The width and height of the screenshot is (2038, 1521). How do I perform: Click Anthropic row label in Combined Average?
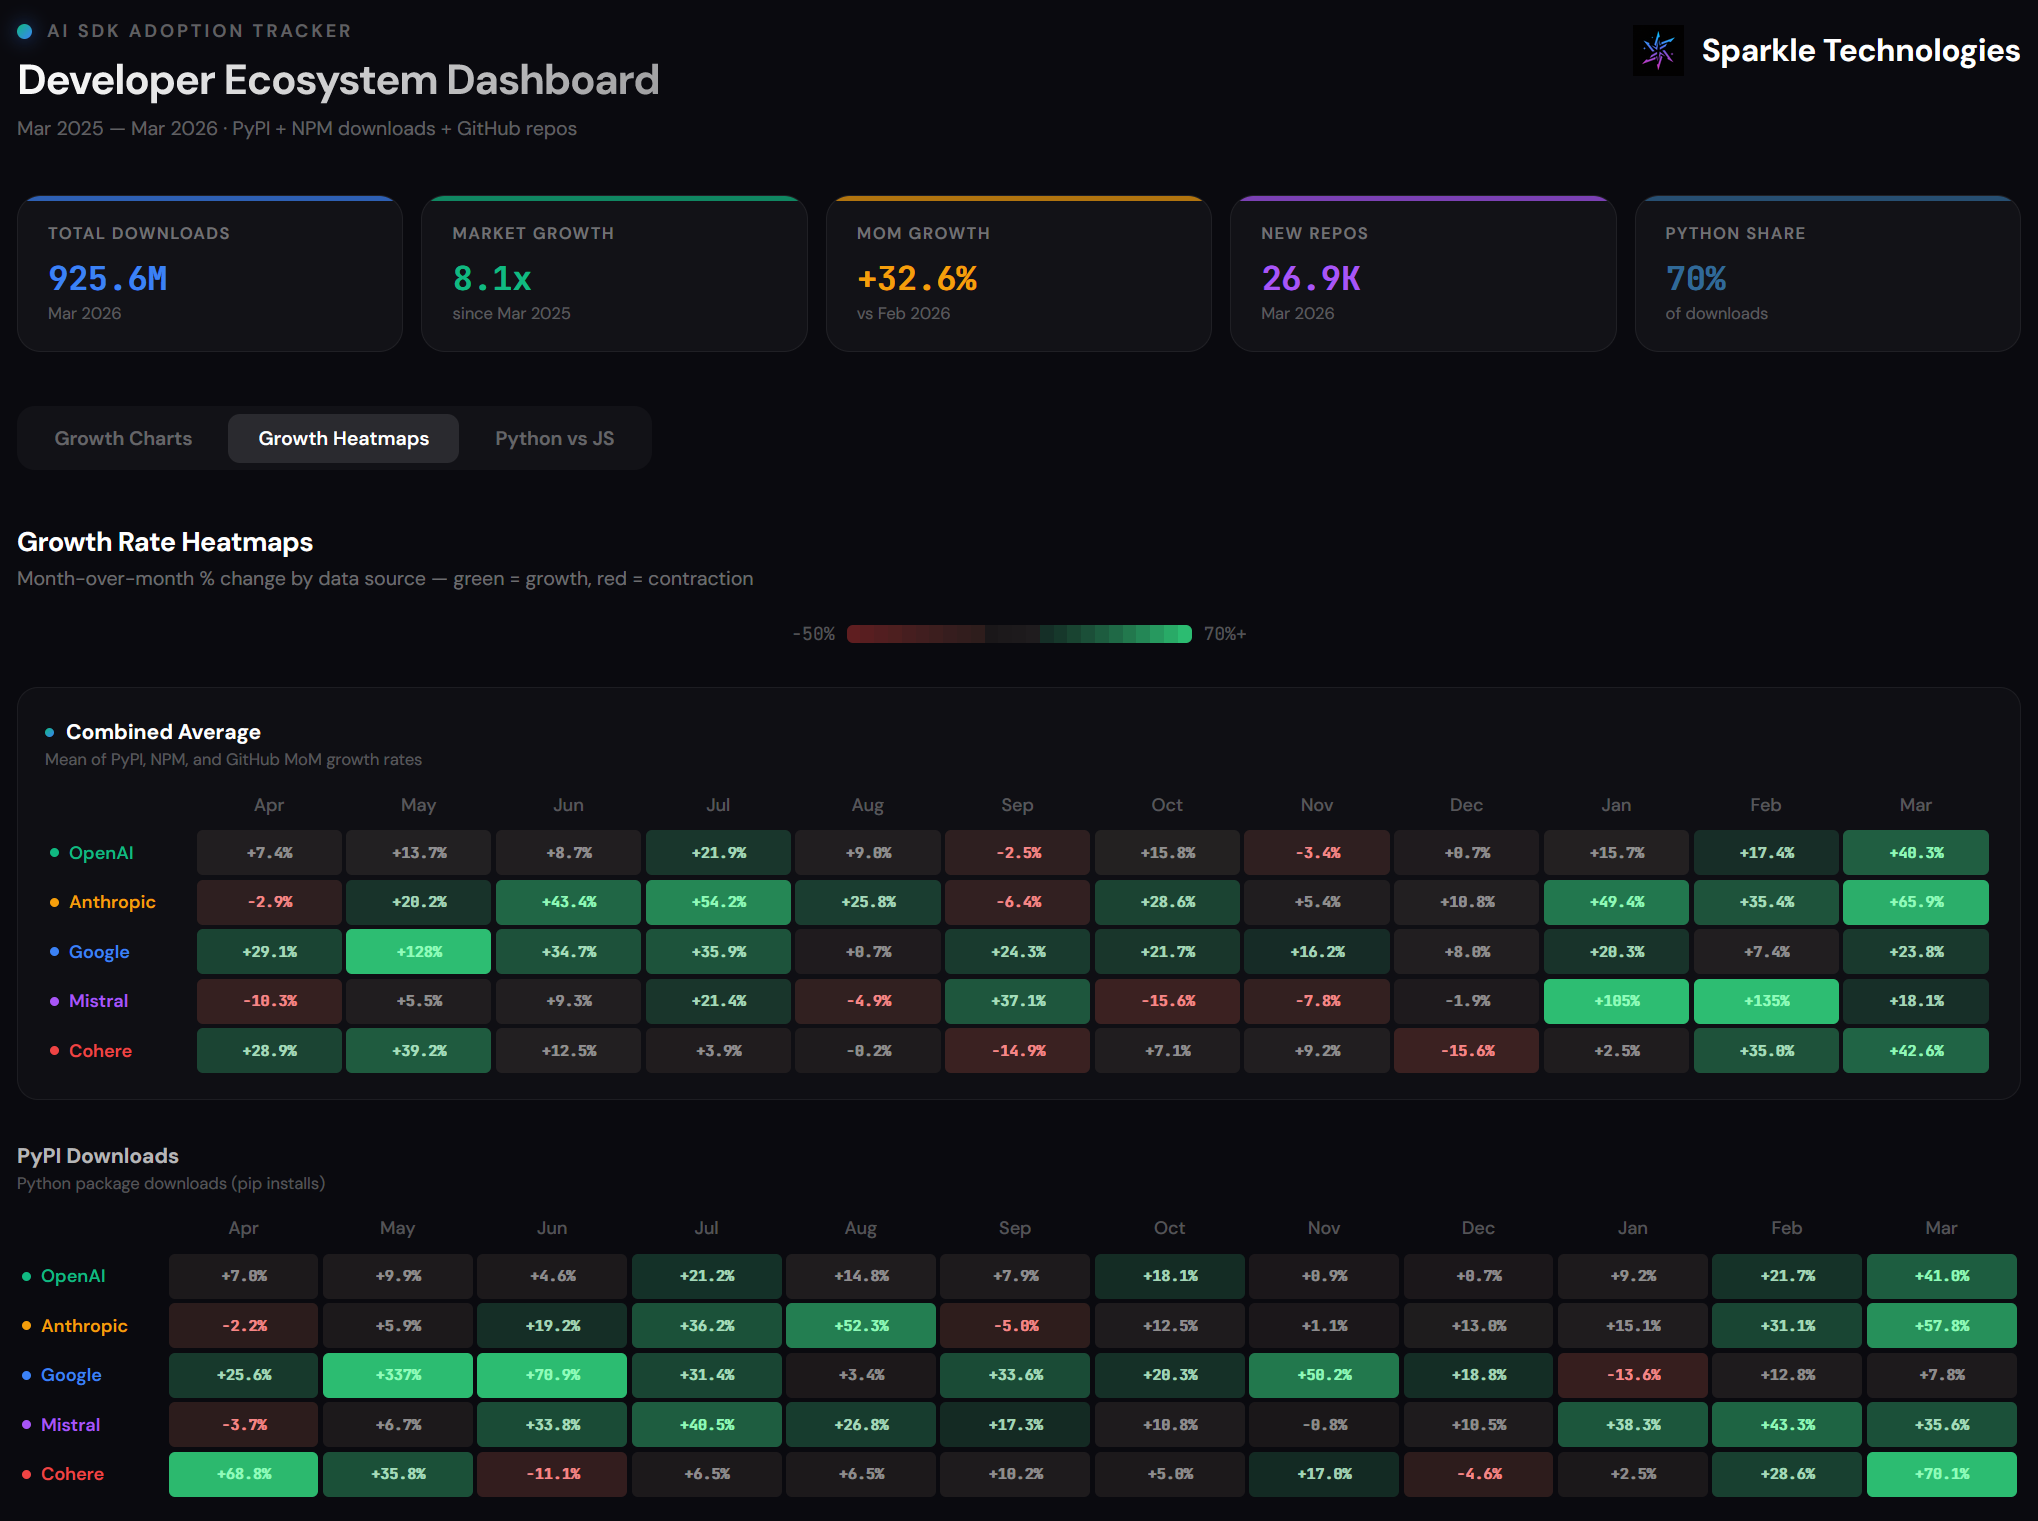(112, 902)
